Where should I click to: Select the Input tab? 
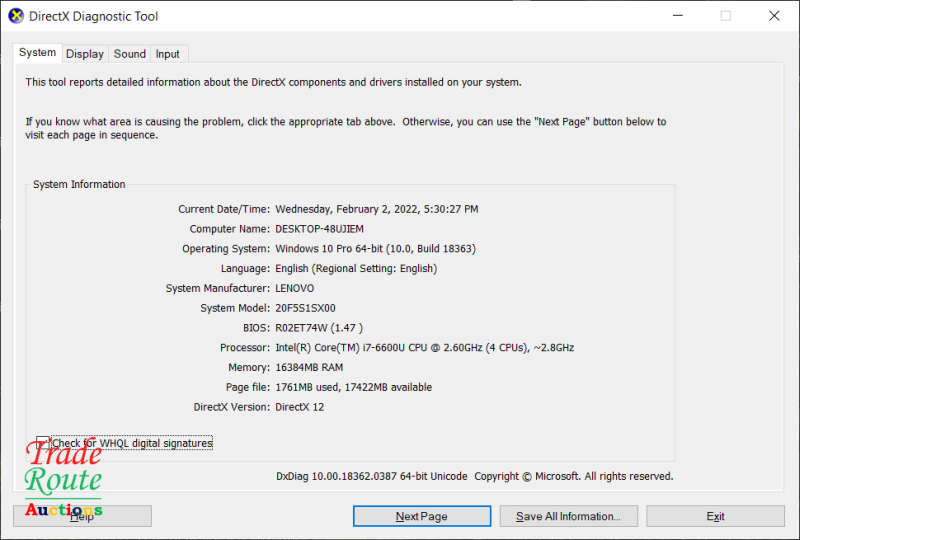click(168, 54)
